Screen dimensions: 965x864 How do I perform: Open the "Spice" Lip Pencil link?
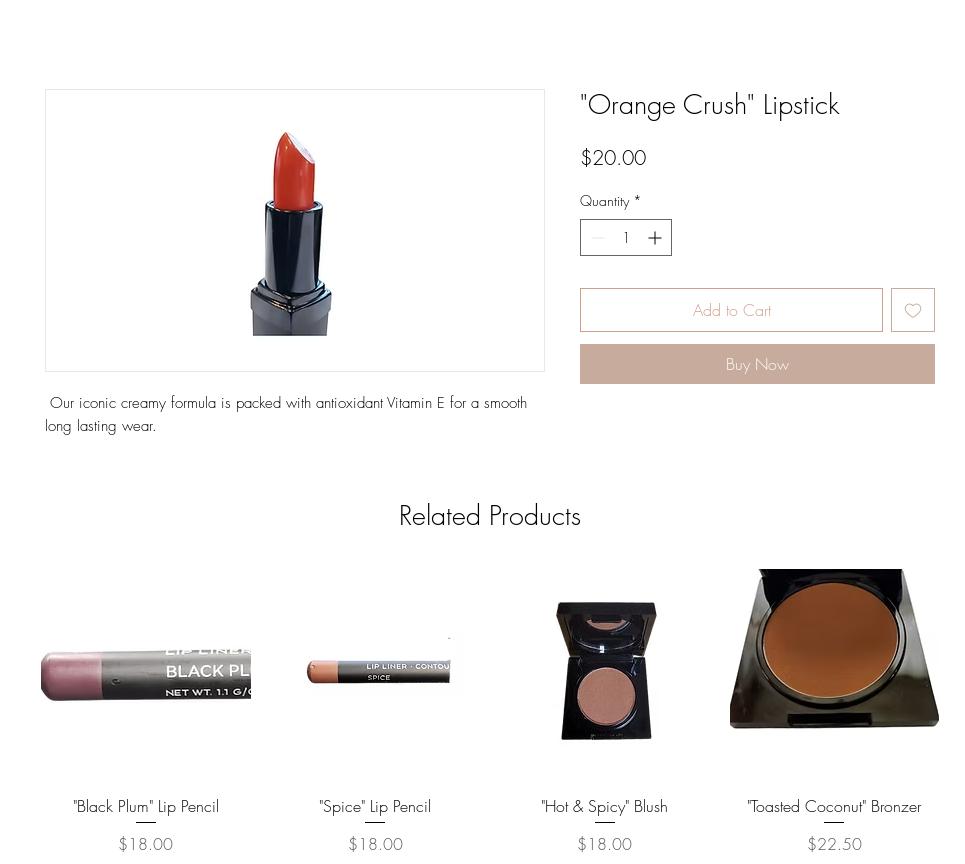point(375,807)
